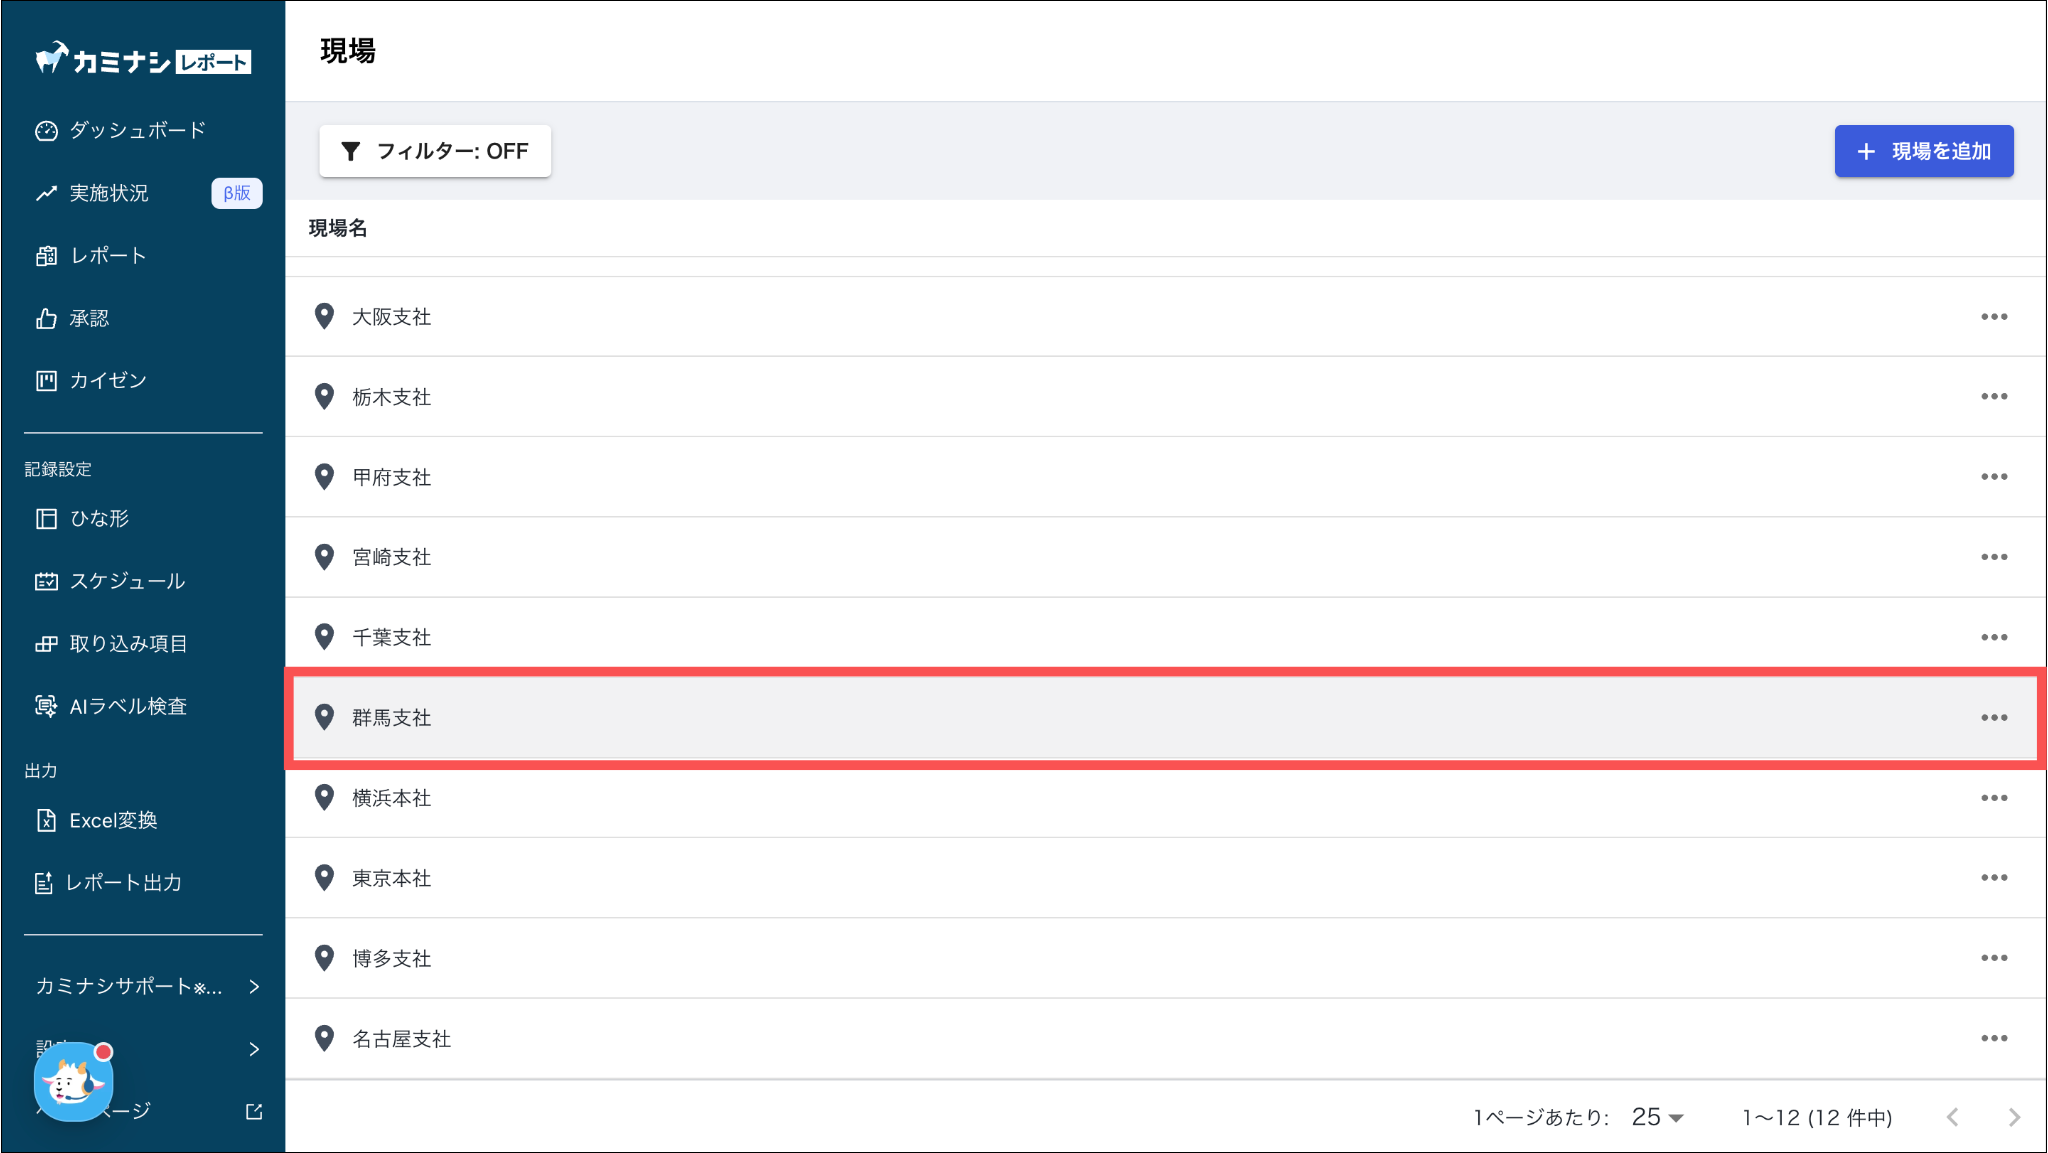Open the three-dot menu for 宮崎支社
Screen dimensions: 2048x1153
click(x=1993, y=557)
